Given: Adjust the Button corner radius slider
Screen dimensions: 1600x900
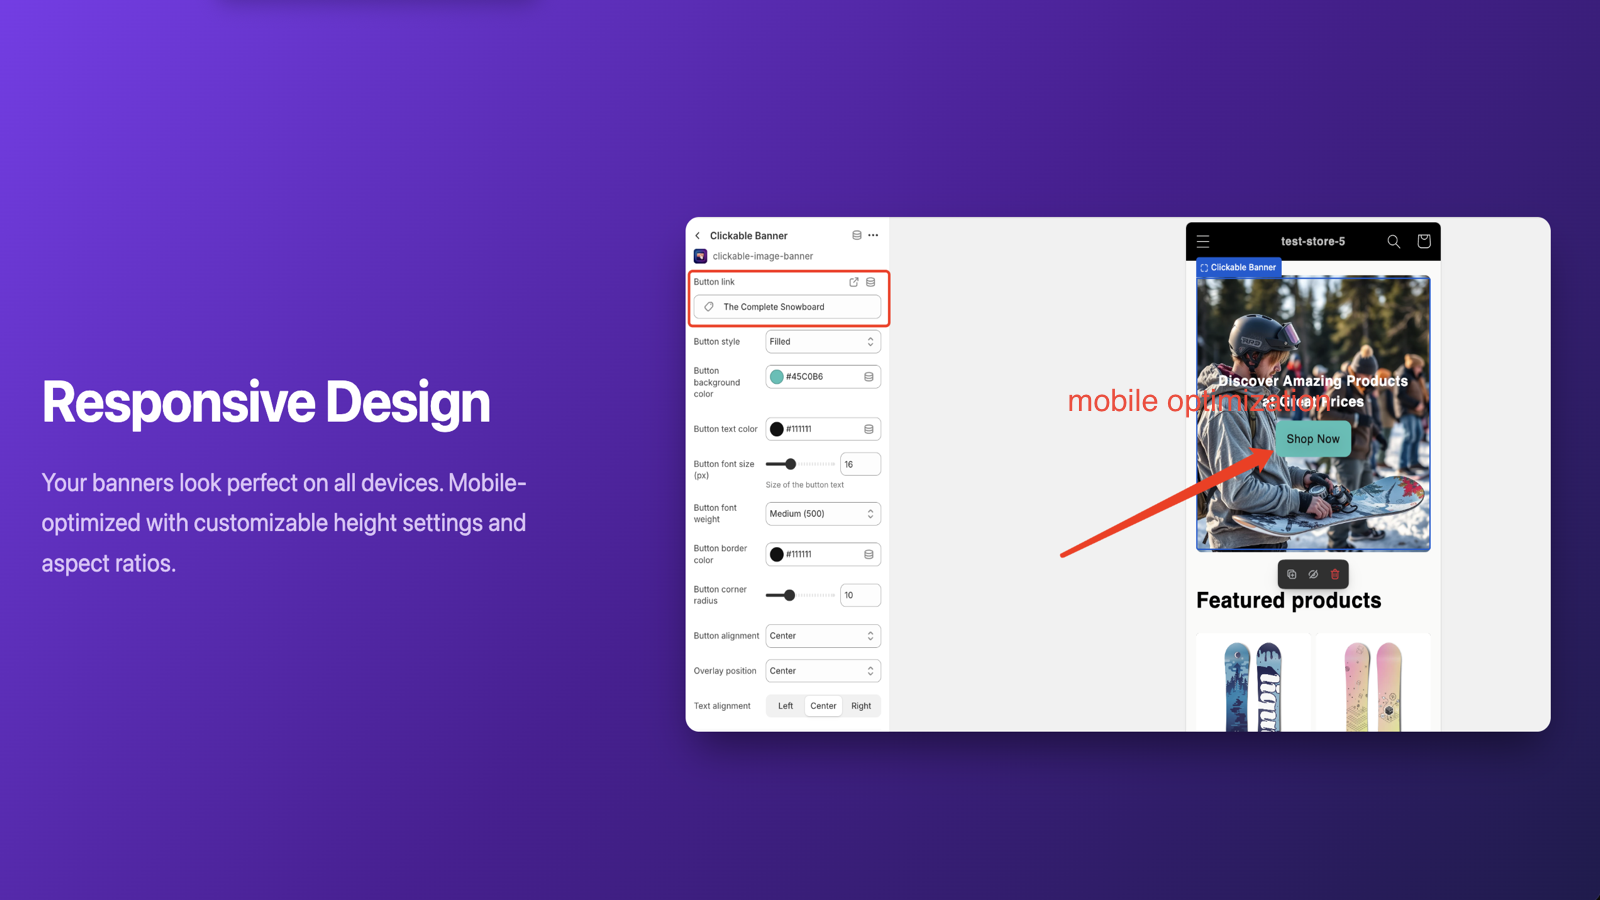Looking at the screenshot, I should click(789, 594).
